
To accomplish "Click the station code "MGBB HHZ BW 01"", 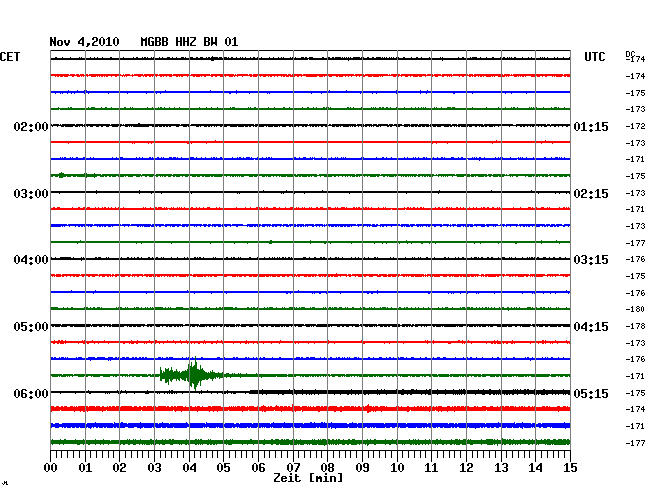I will (189, 42).
